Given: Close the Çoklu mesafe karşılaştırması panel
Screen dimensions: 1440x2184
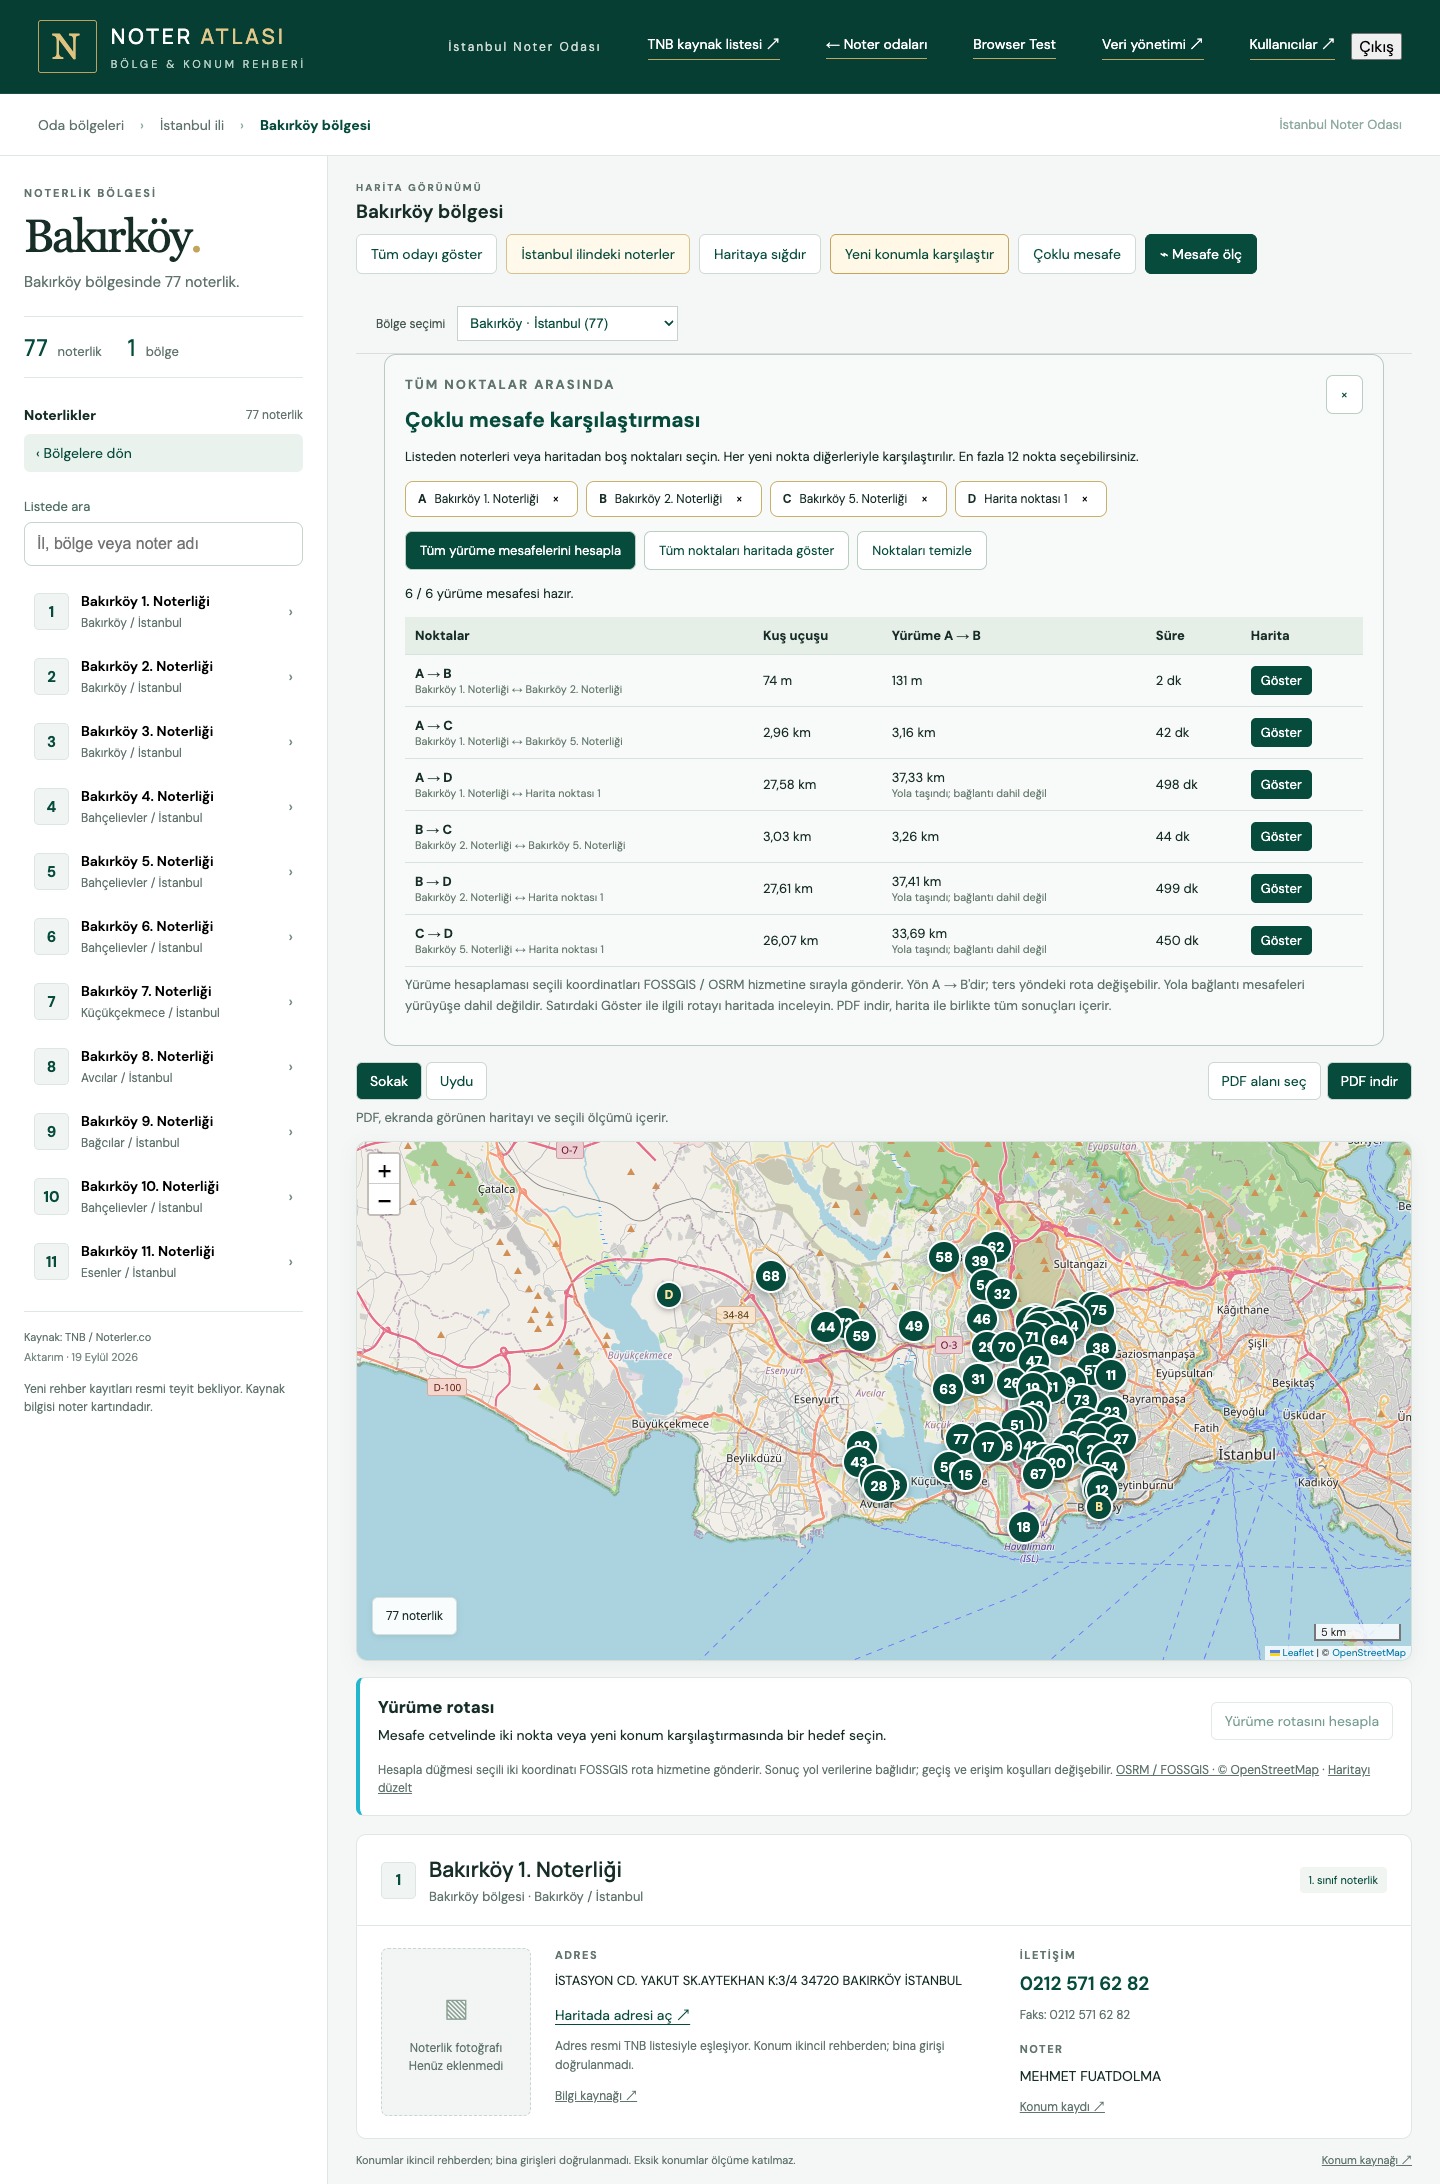Looking at the screenshot, I should (x=1344, y=395).
